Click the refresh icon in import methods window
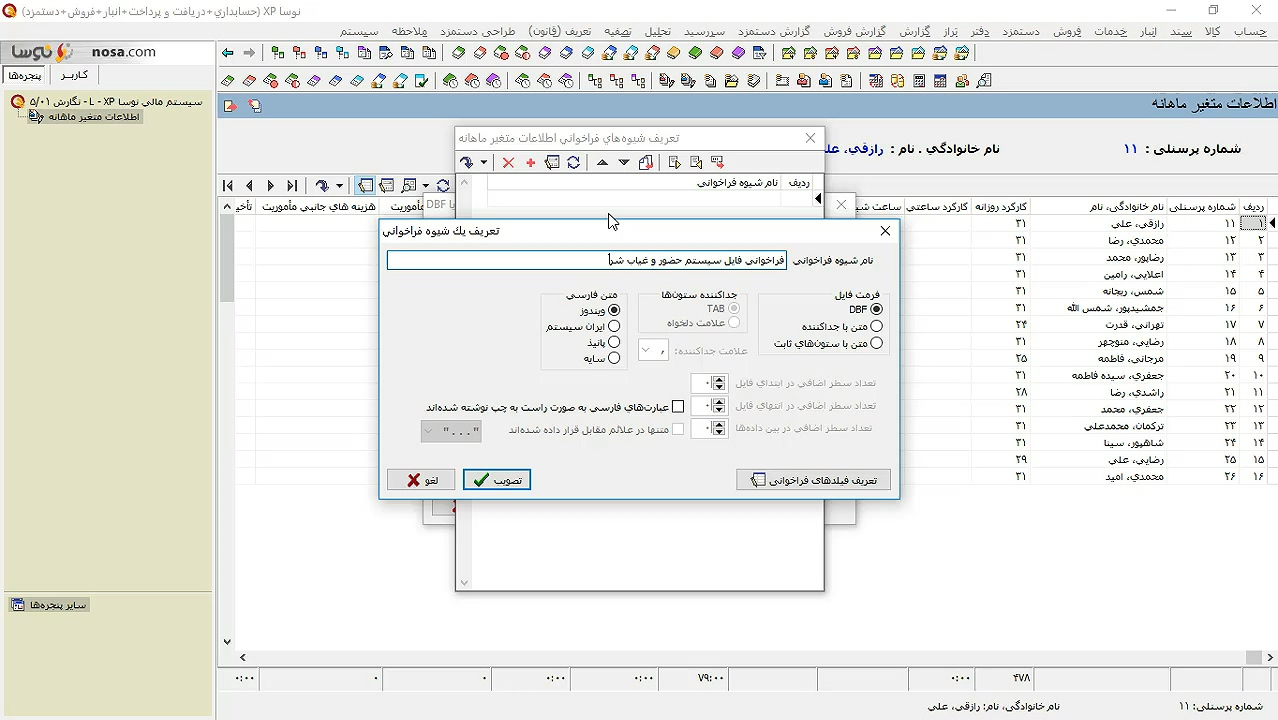Image resolution: width=1278 pixels, height=720 pixels. click(573, 163)
